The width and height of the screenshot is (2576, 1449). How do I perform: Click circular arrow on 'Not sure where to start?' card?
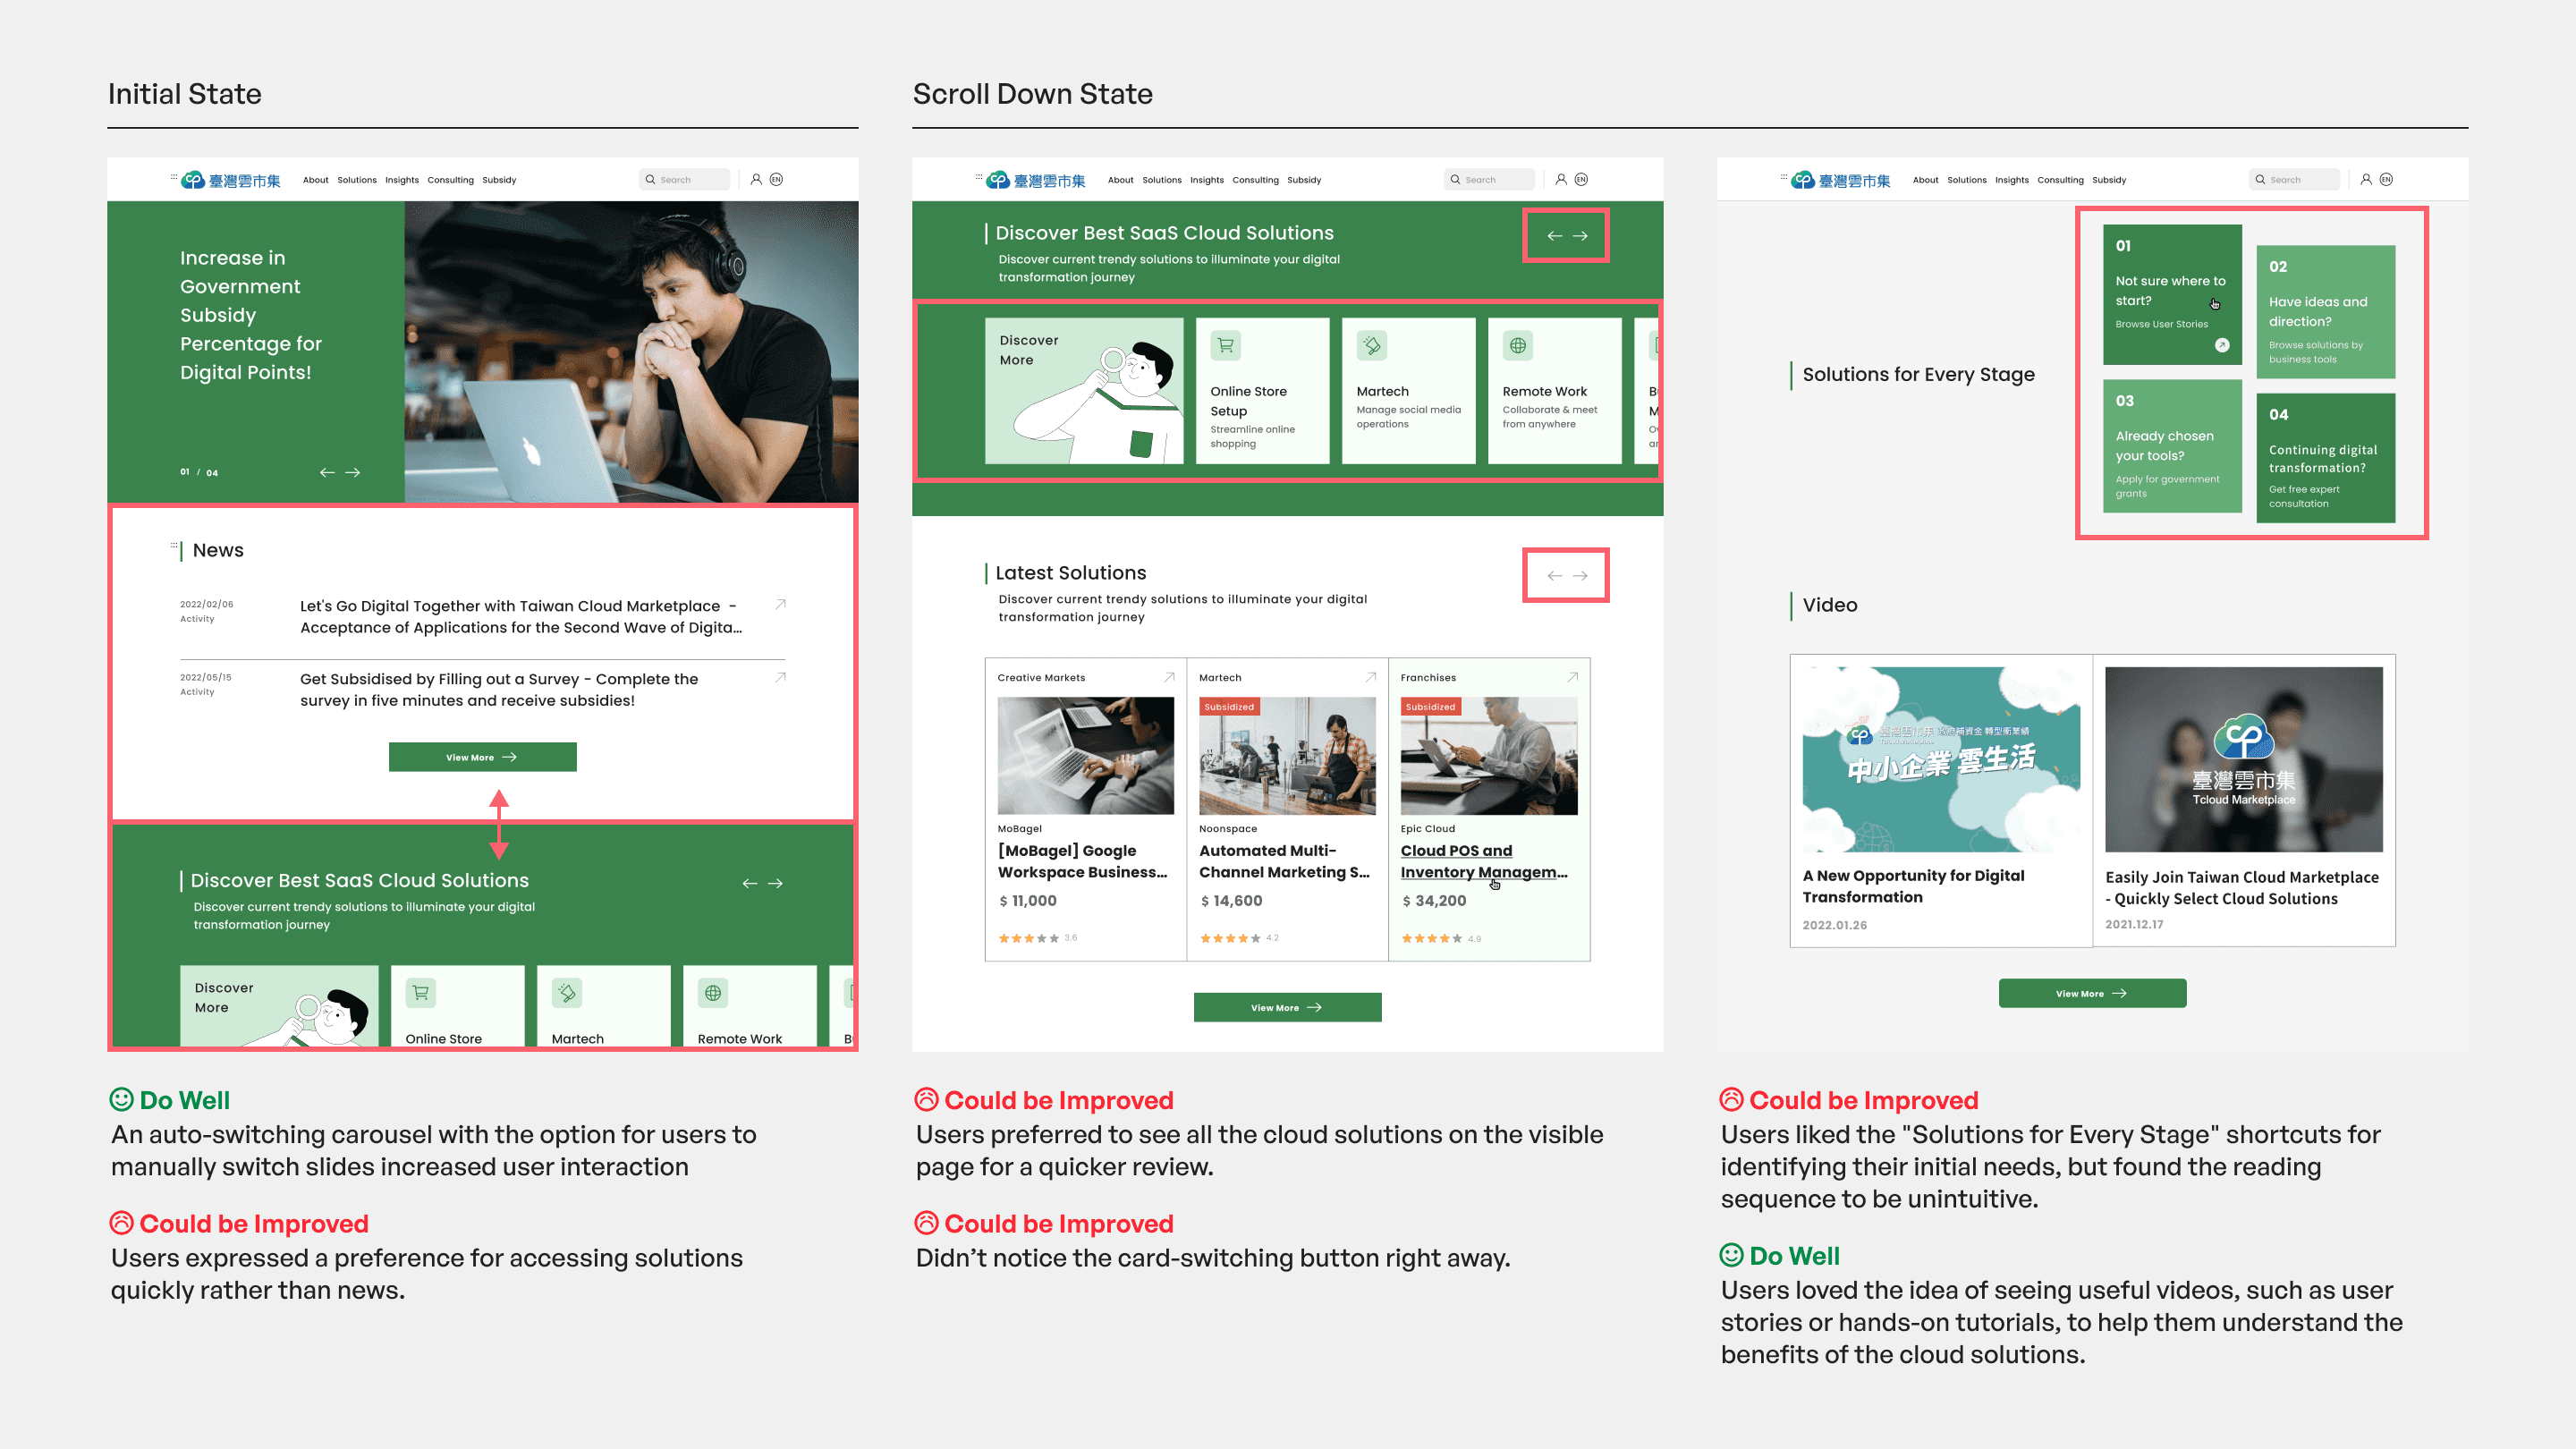(x=2221, y=345)
